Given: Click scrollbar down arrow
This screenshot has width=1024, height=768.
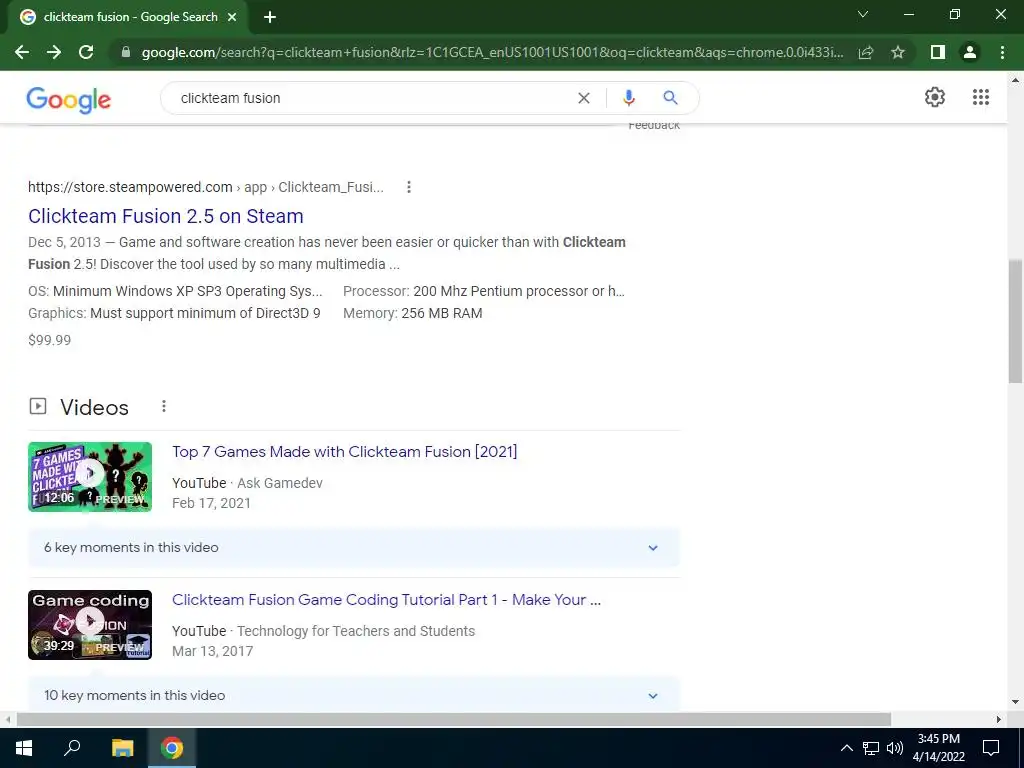Looking at the screenshot, I should point(1016,703).
